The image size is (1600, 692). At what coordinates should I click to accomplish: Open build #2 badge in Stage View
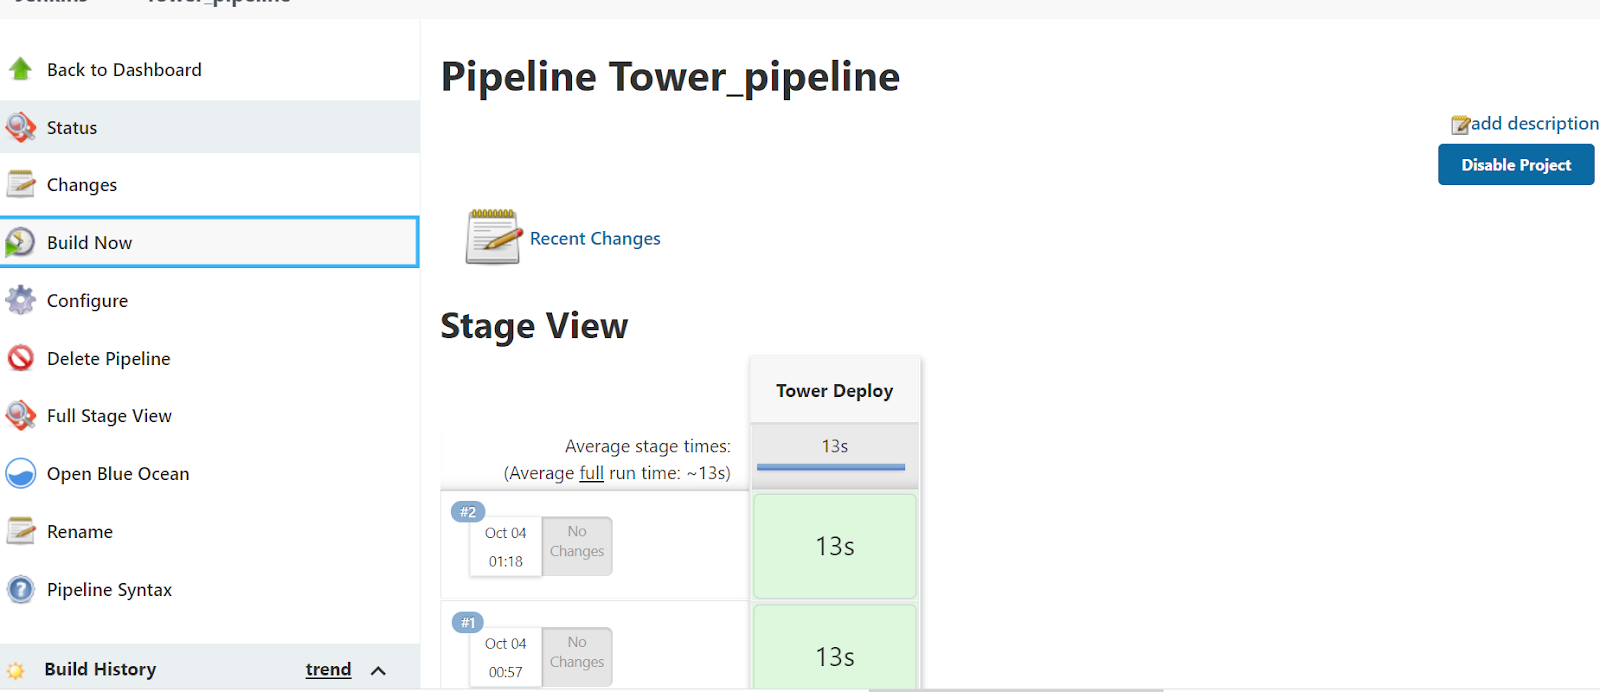click(468, 512)
